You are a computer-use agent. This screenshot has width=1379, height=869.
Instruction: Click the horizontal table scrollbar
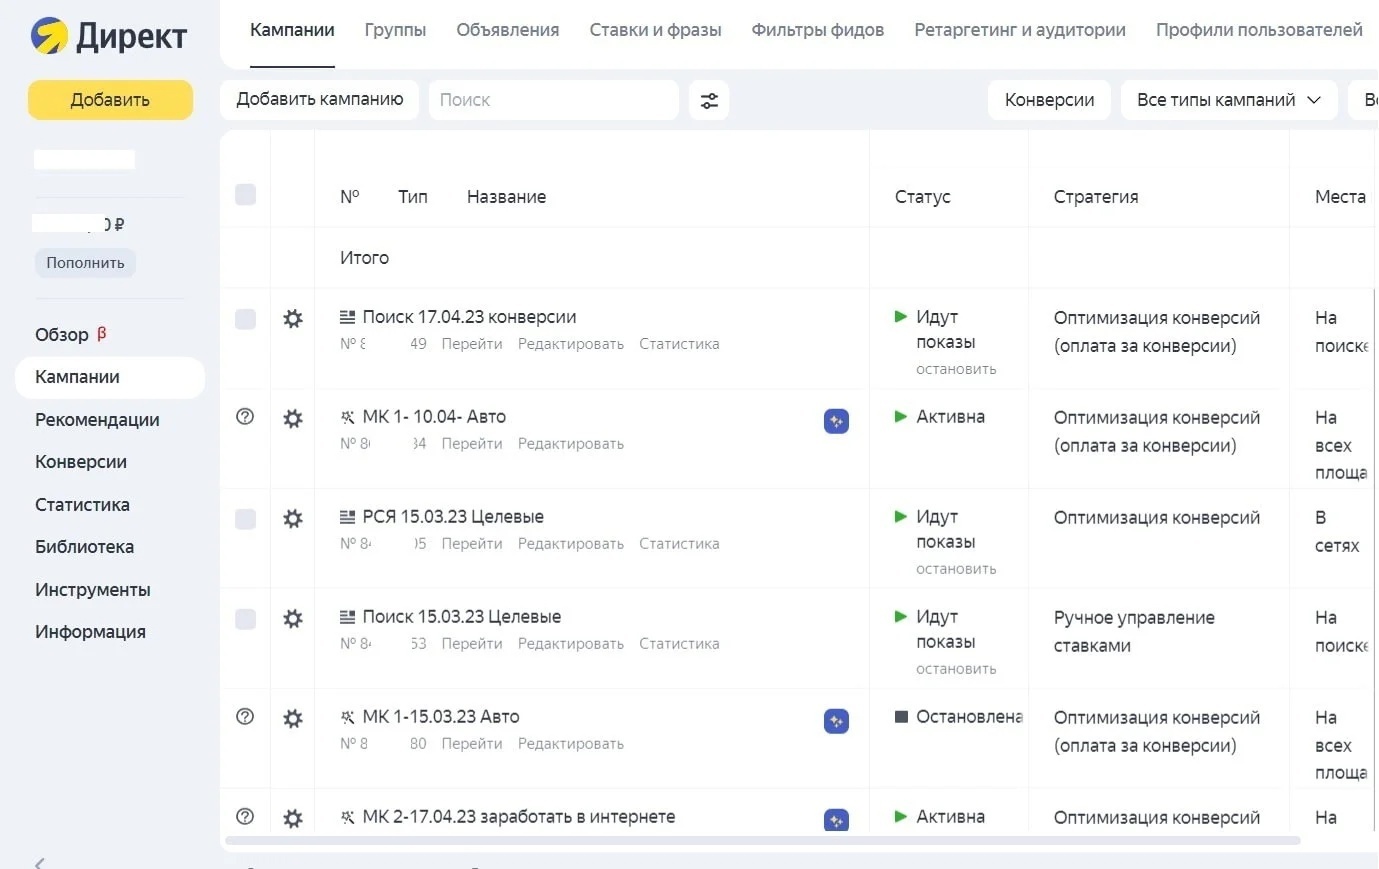762,841
